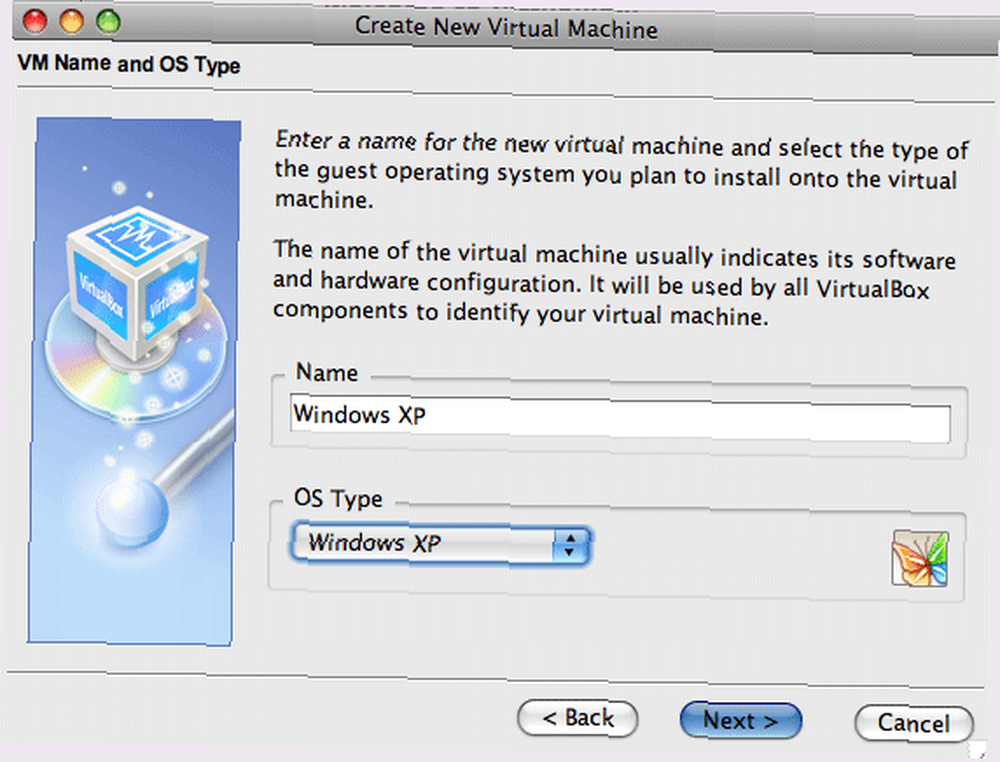Viewport: 1000px width, 762px height.
Task: Click the 'OS Type' group label
Action: click(x=338, y=498)
